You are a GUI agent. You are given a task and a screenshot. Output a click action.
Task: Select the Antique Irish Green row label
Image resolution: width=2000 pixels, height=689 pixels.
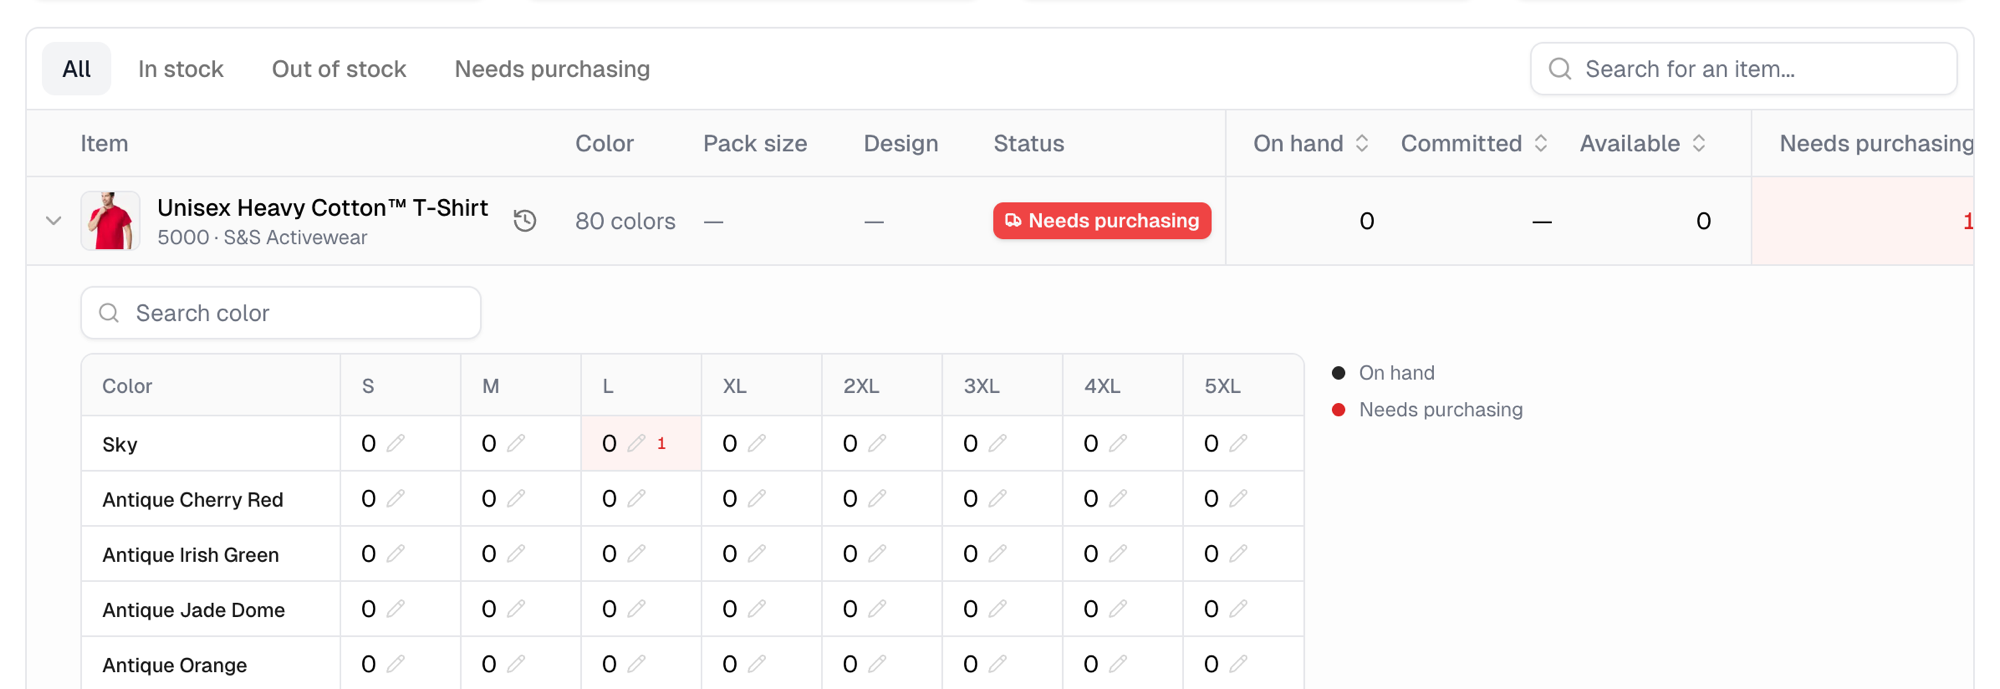[190, 554]
